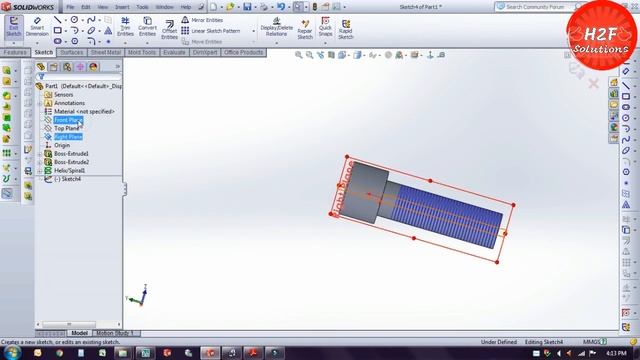Image resolution: width=640 pixels, height=360 pixels.
Task: Open the dropdown under Quick Snaps
Action: [325, 42]
